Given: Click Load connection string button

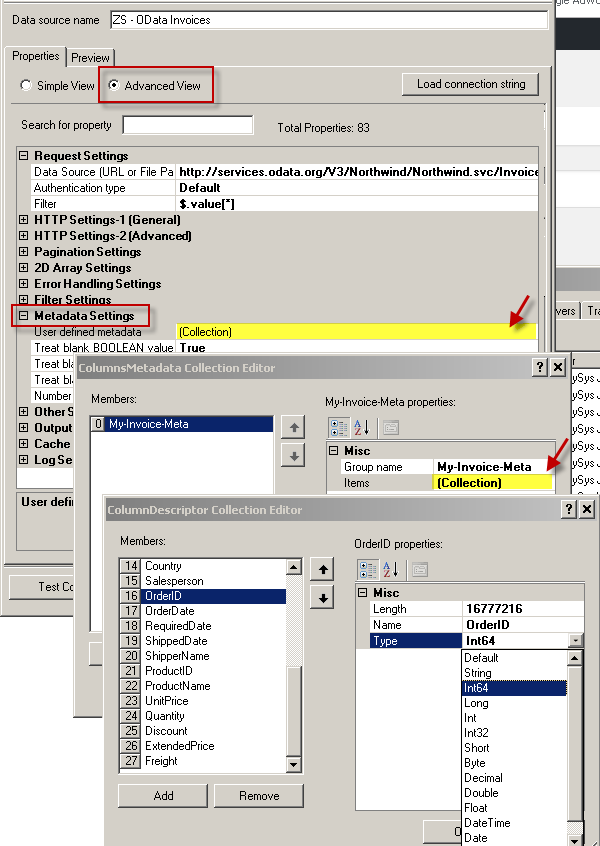Looking at the screenshot, I should pos(471,84).
